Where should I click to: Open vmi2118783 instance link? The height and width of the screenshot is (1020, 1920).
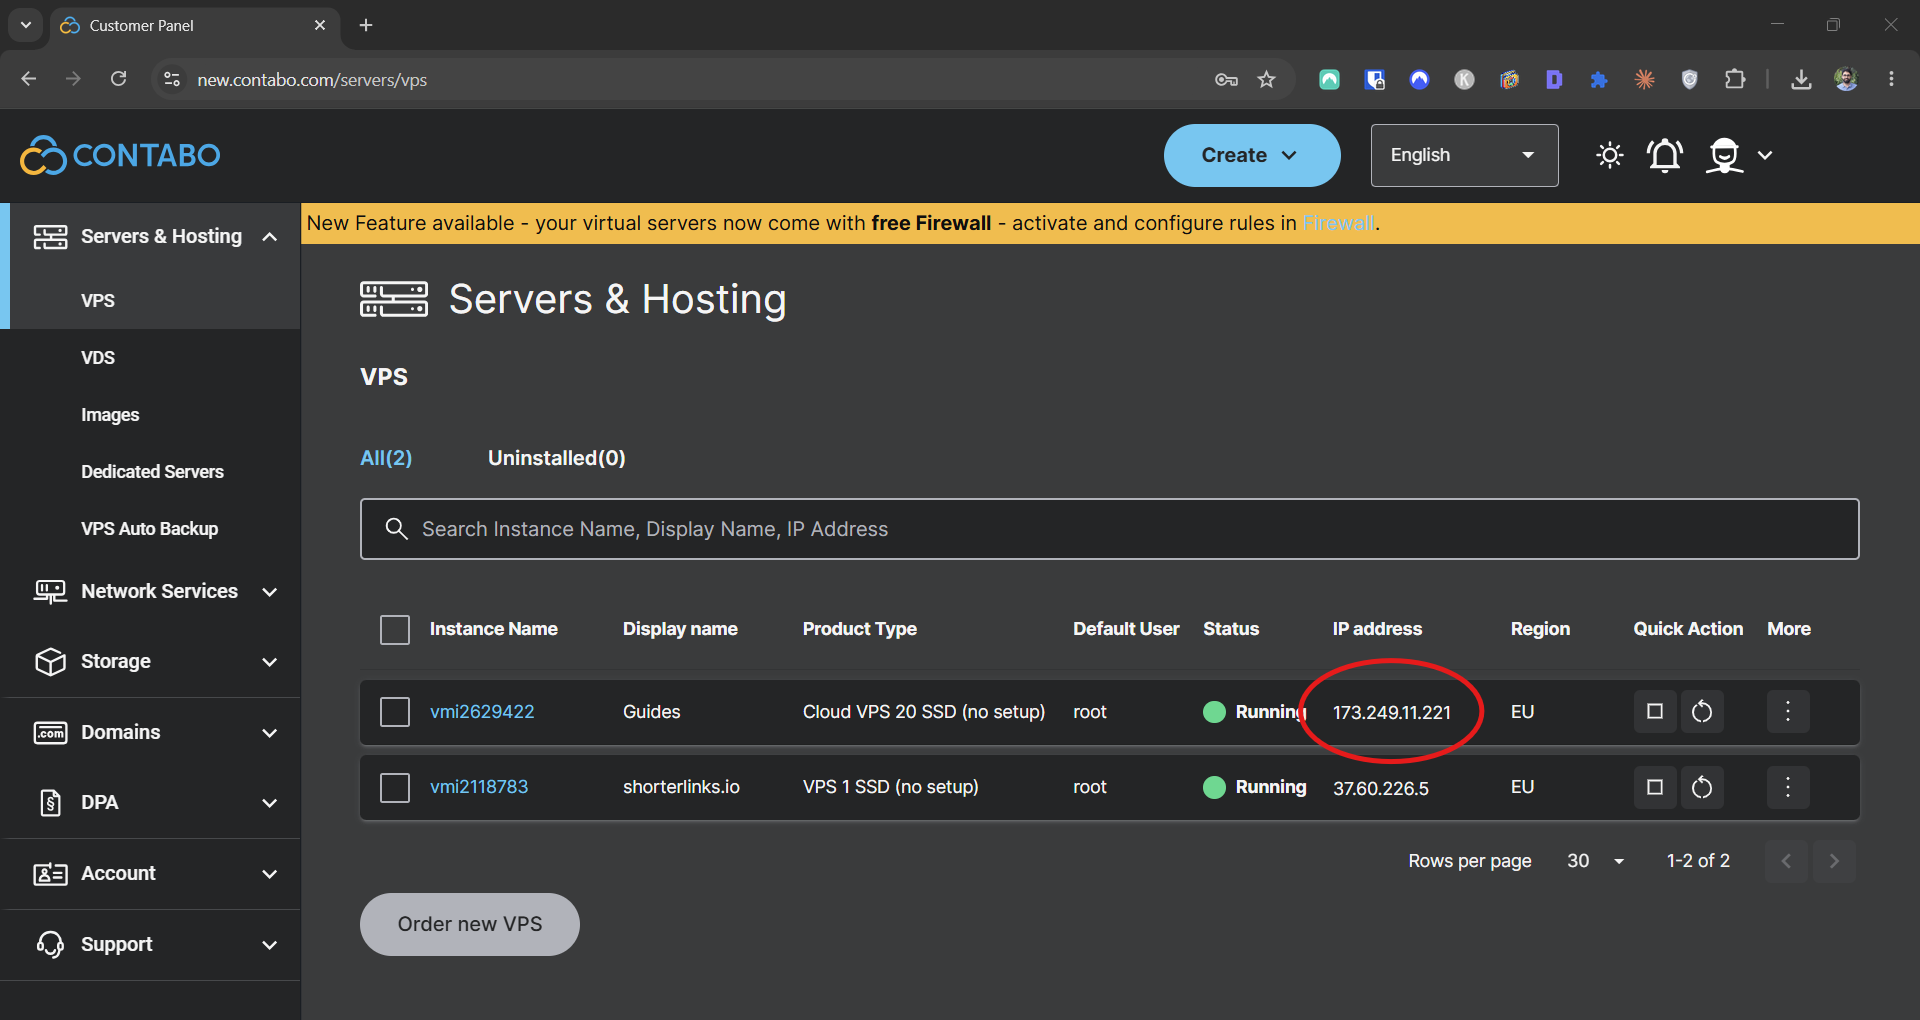click(479, 787)
